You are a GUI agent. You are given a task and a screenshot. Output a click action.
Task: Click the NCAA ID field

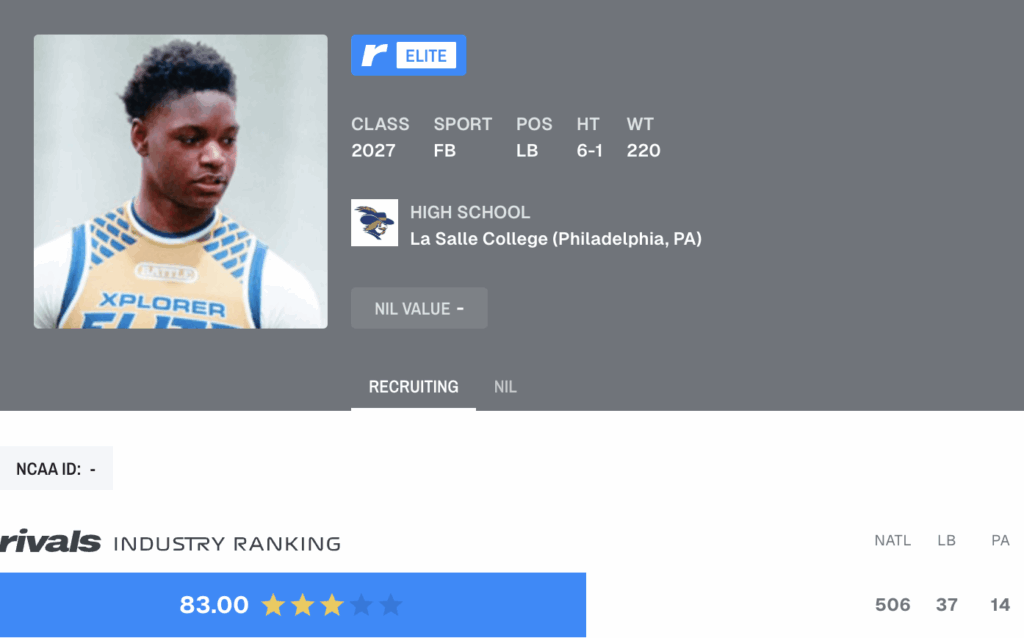[56, 468]
